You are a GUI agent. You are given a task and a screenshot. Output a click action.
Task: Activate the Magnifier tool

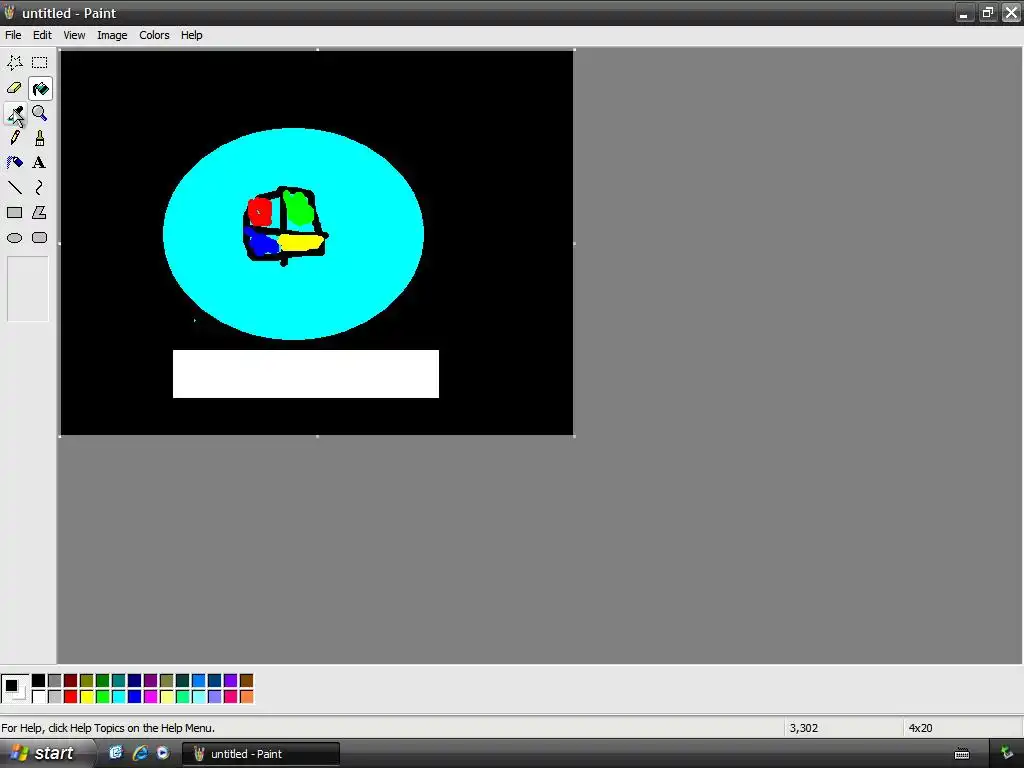(40, 113)
